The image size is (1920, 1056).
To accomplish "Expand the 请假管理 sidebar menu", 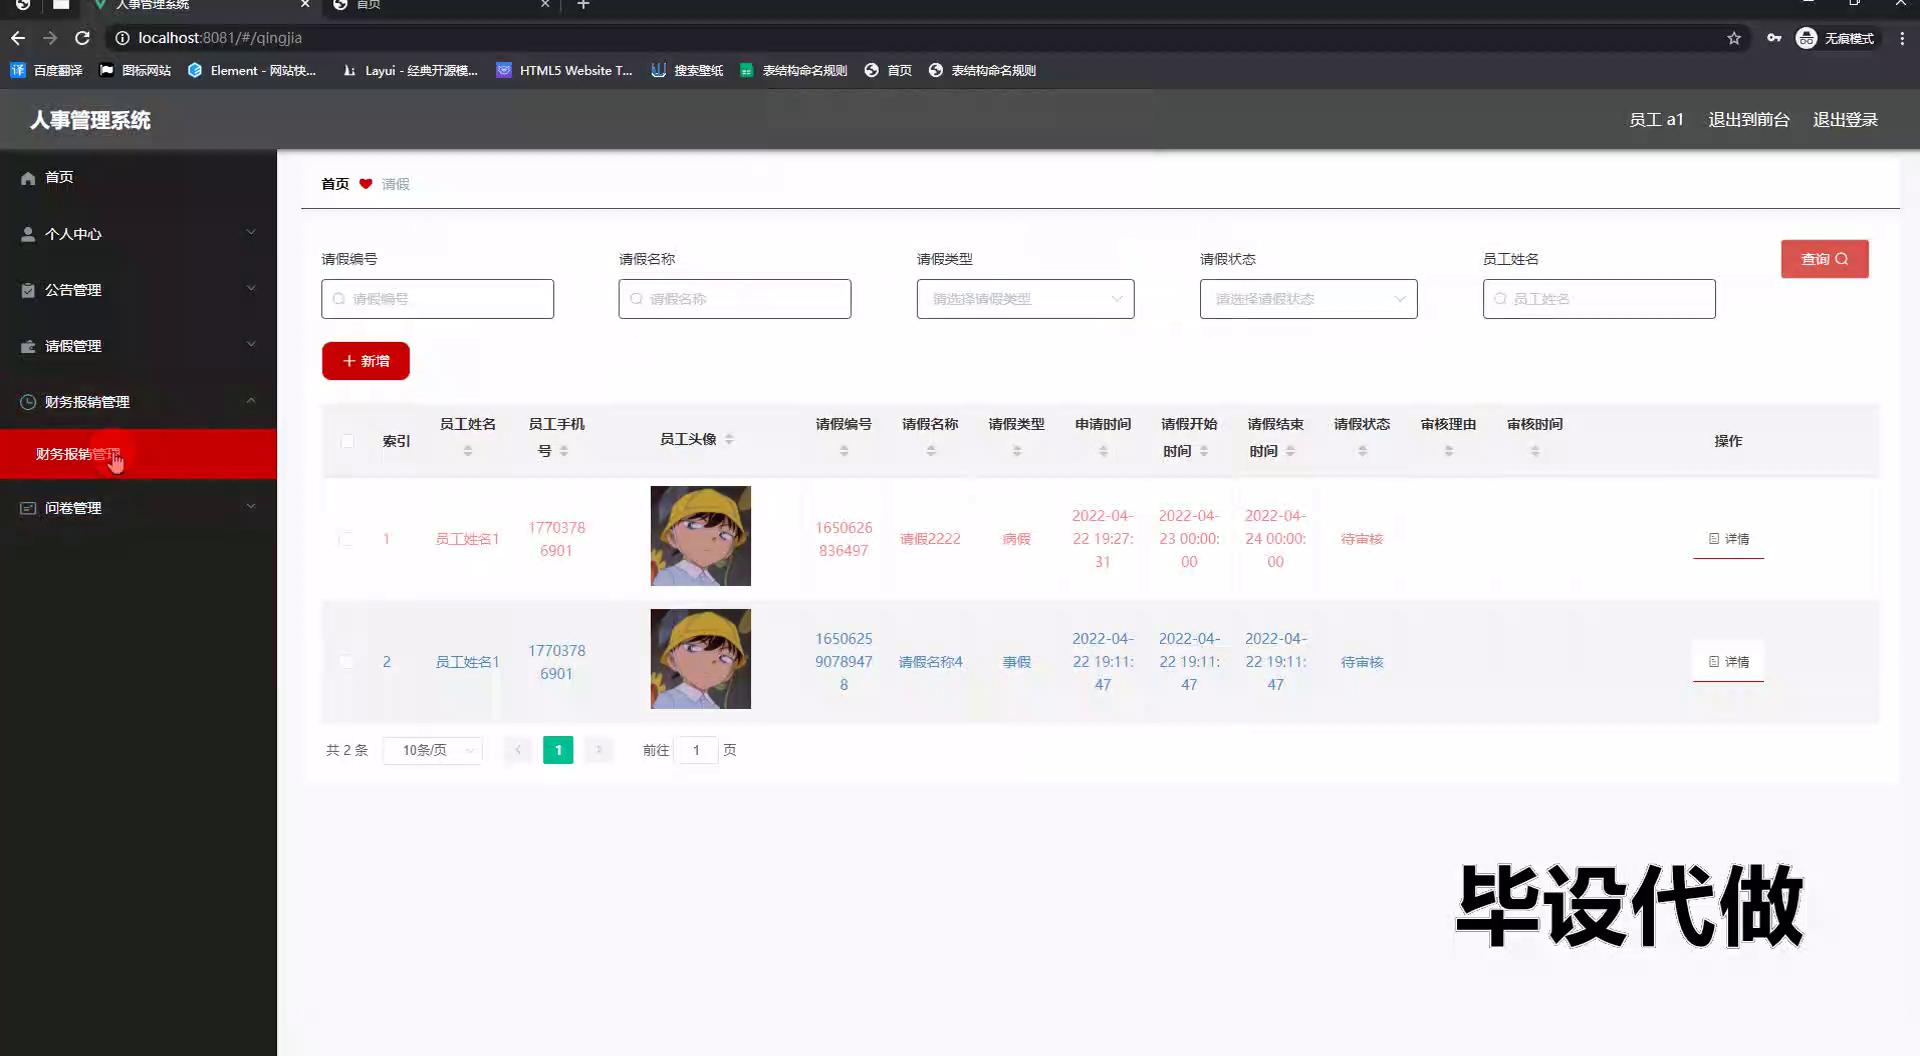I will point(138,346).
